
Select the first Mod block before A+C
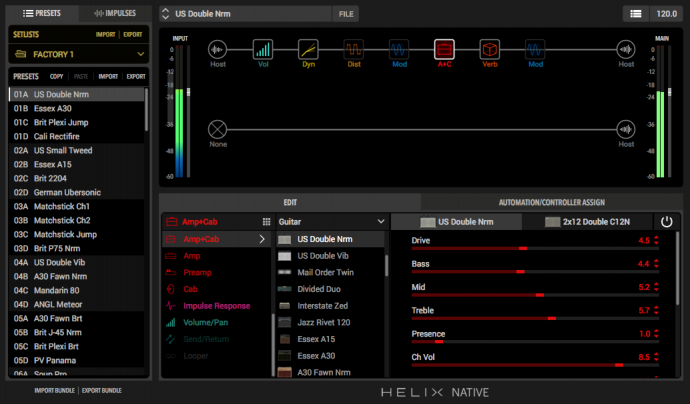(399, 49)
